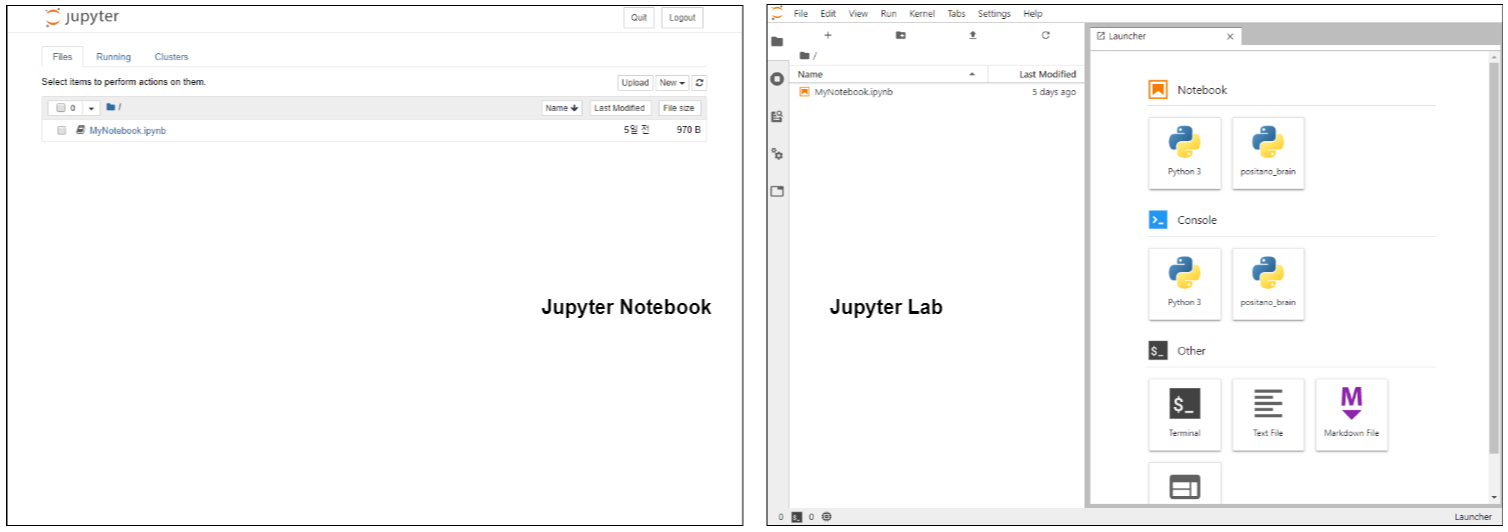The image size is (1508, 532).
Task: Create a new Markdown File from Launcher
Action: click(x=1351, y=414)
